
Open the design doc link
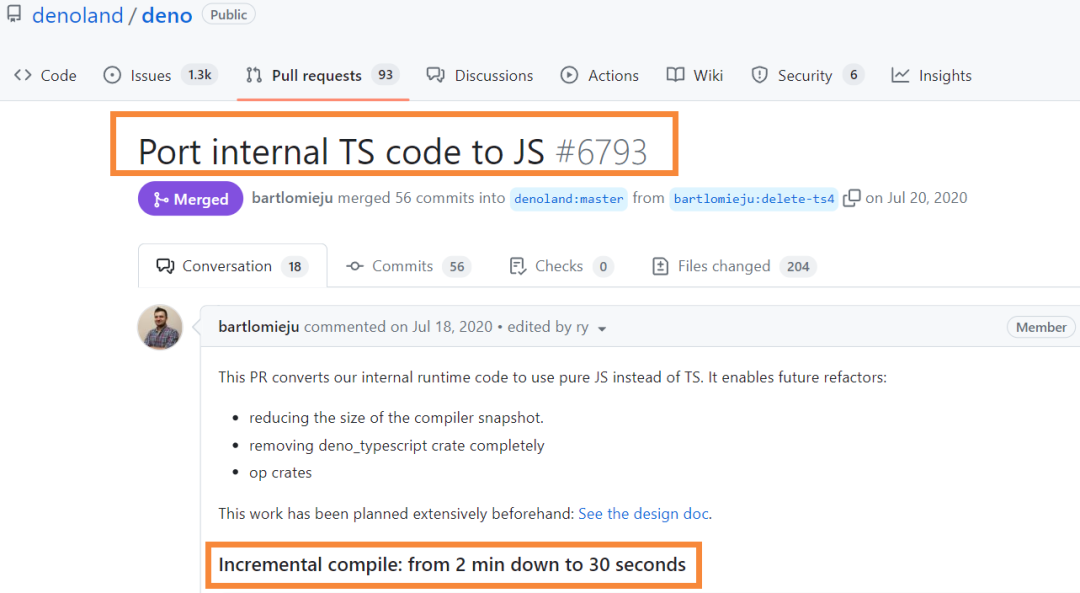point(643,514)
